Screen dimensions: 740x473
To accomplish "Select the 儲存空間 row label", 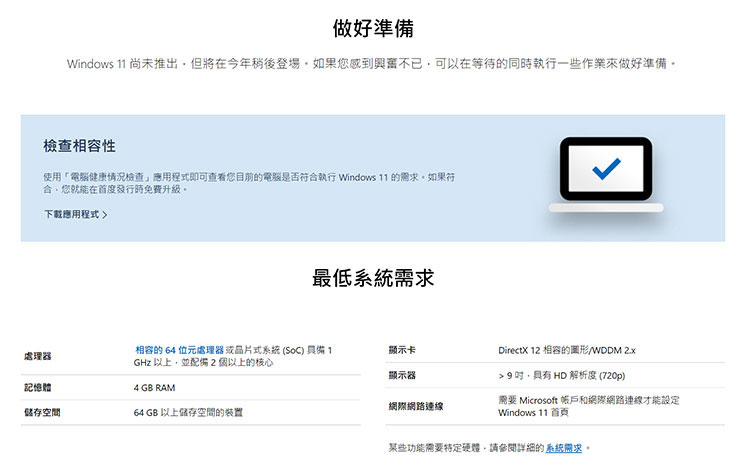I will coord(42,412).
